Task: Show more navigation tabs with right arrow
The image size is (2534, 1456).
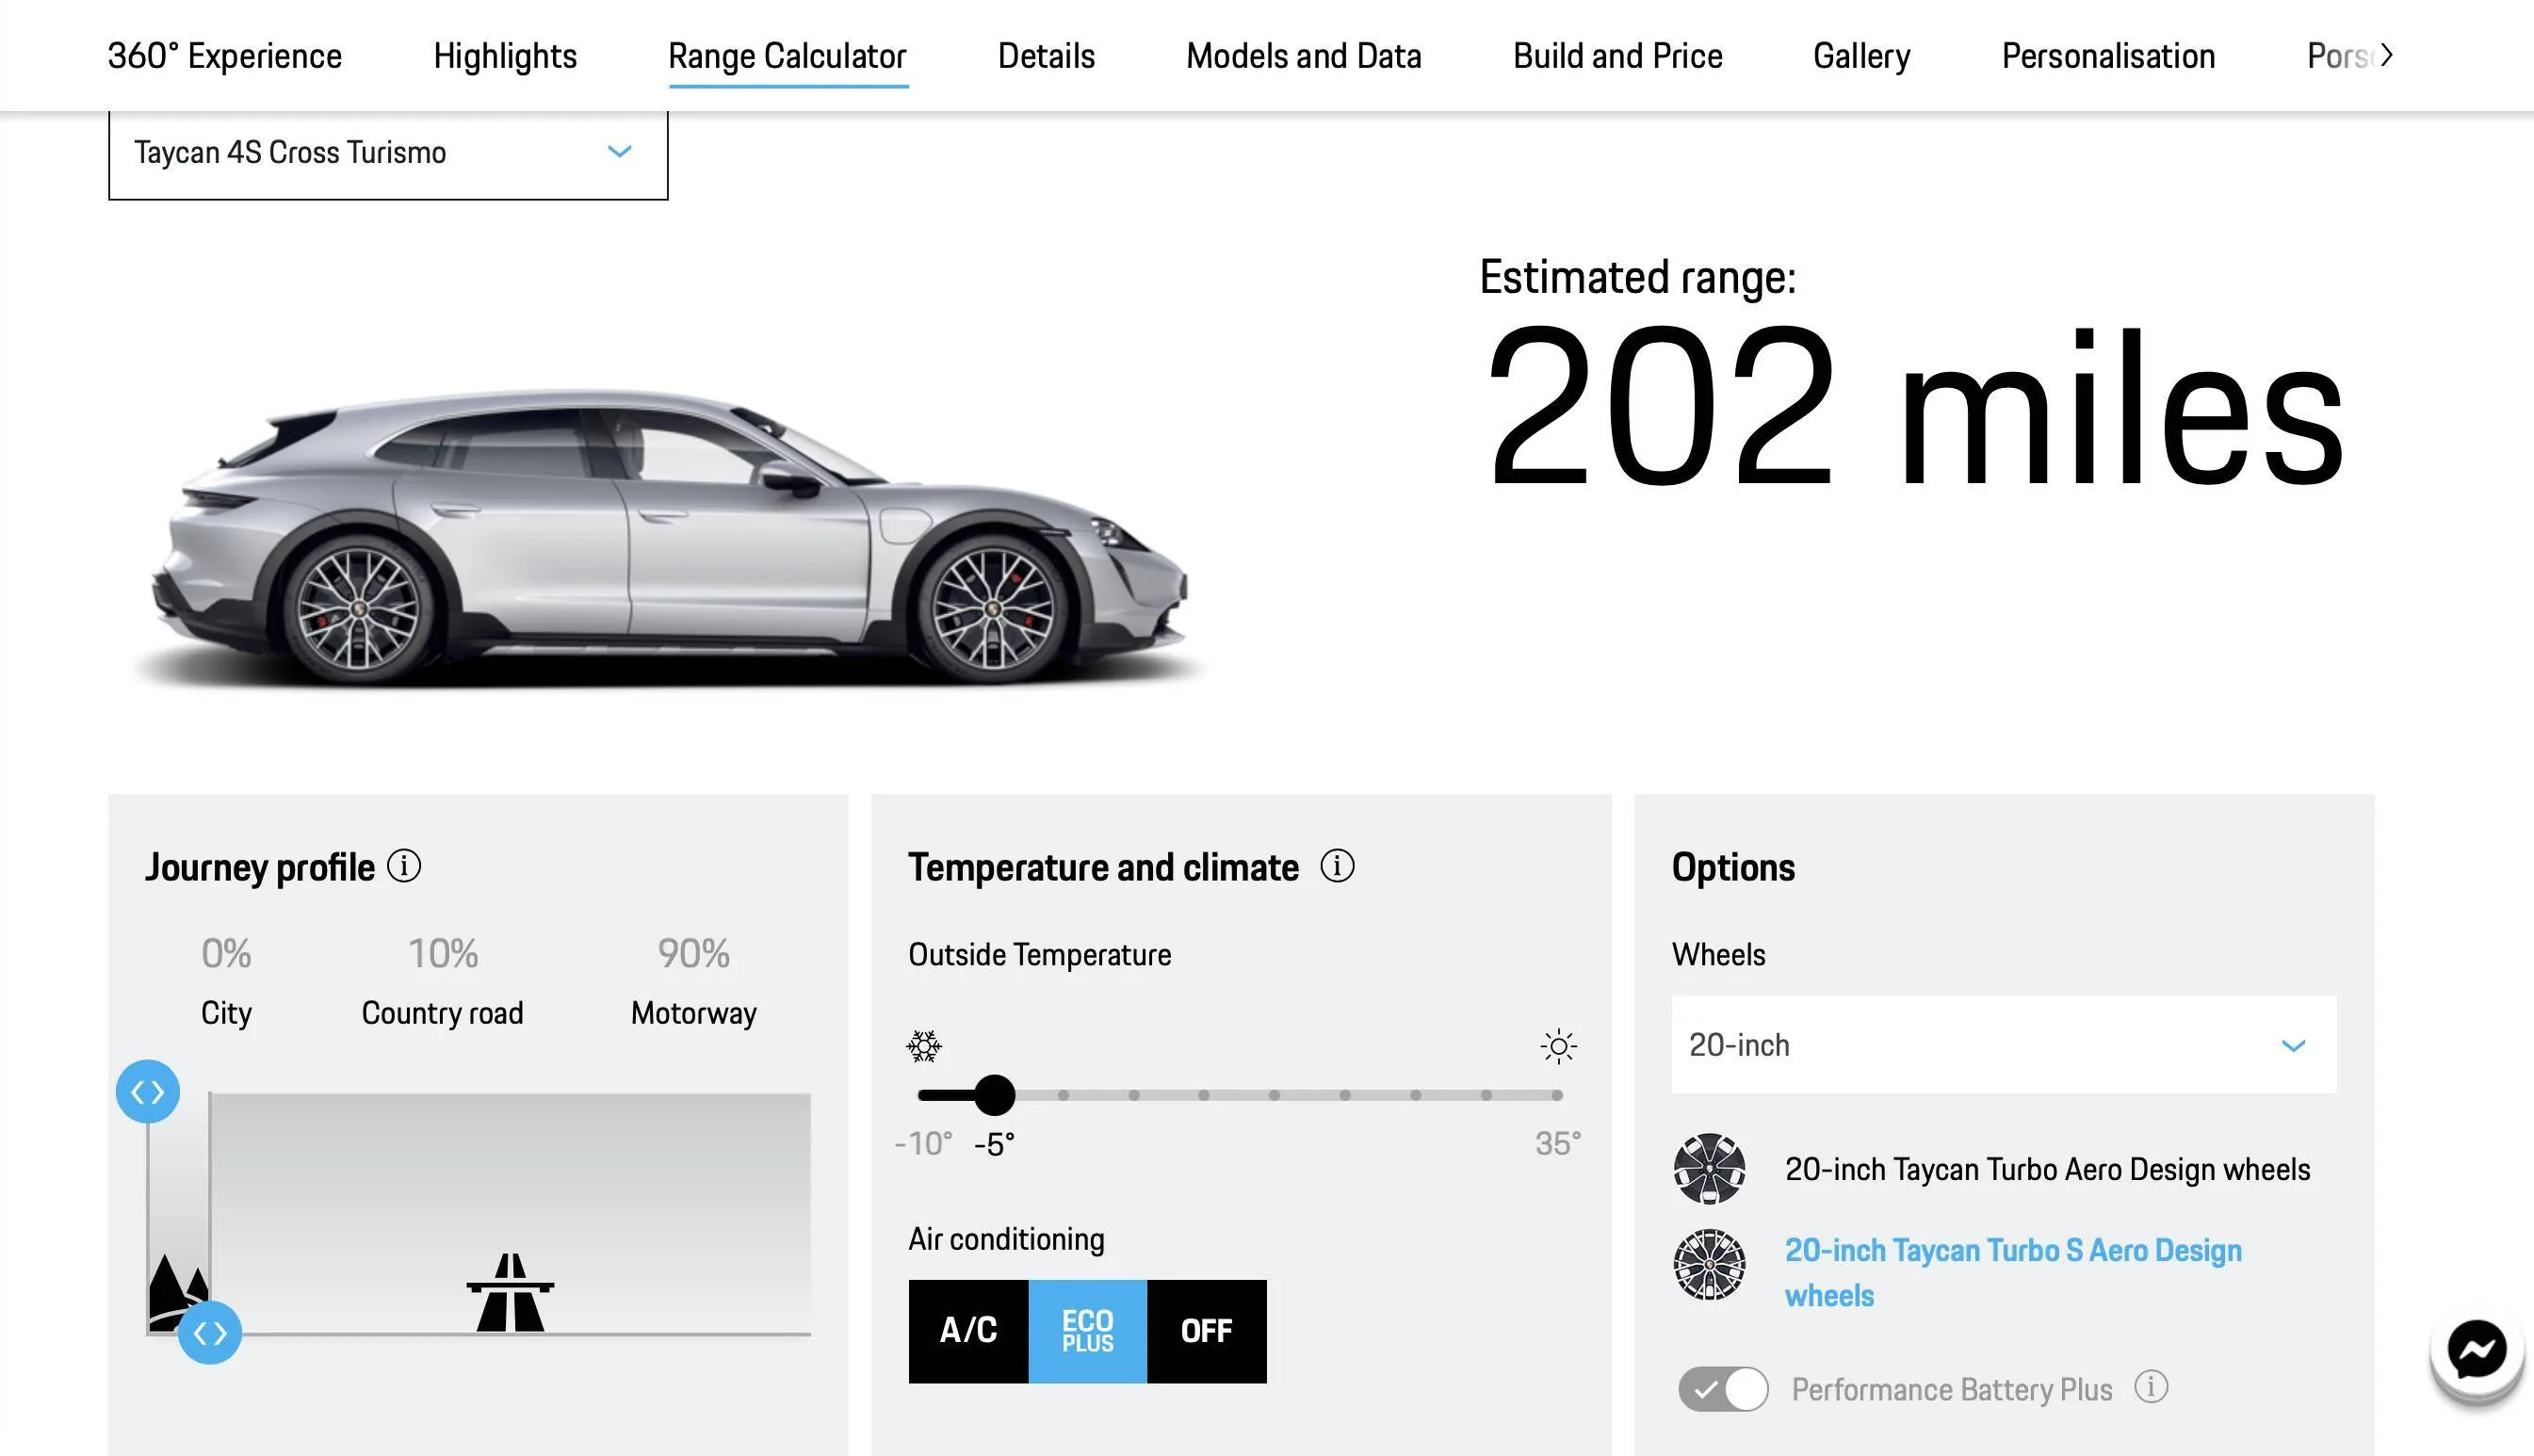Action: coord(2387,55)
